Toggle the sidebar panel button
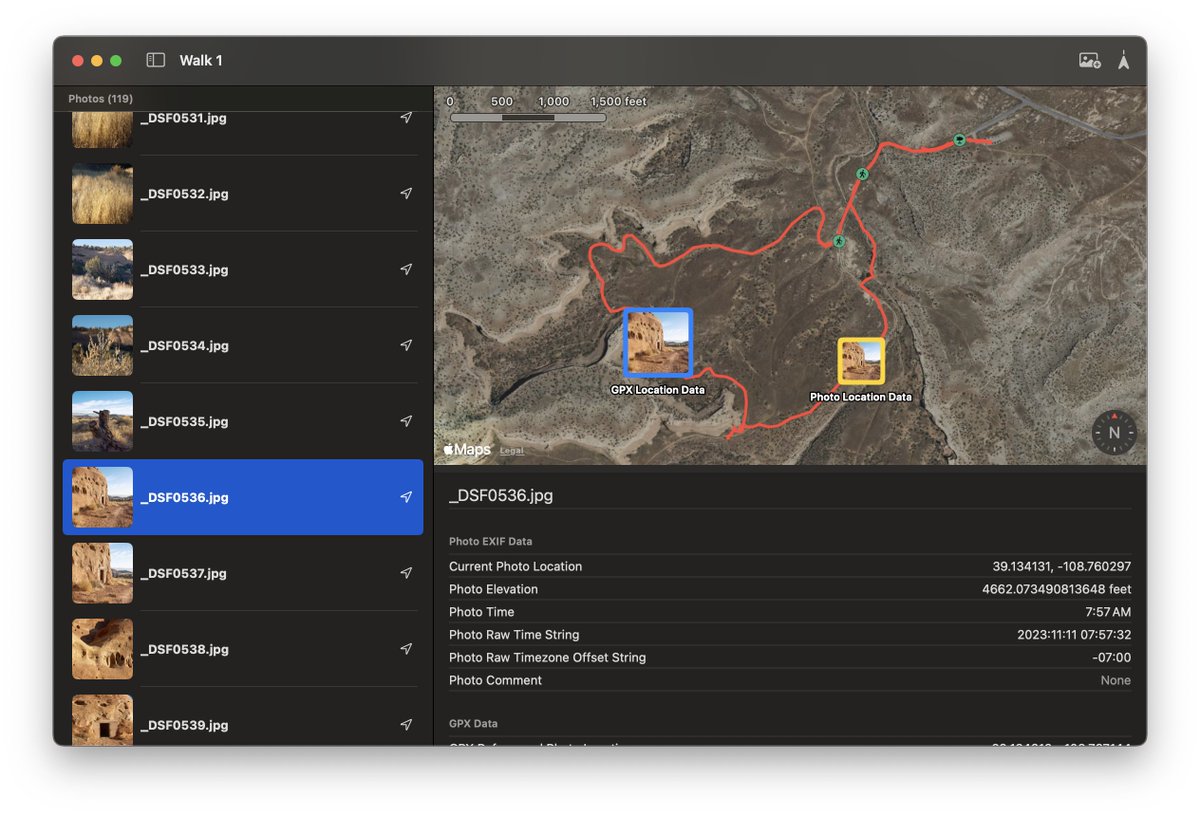Image resolution: width=1200 pixels, height=816 pixels. pyautogui.click(x=155, y=60)
